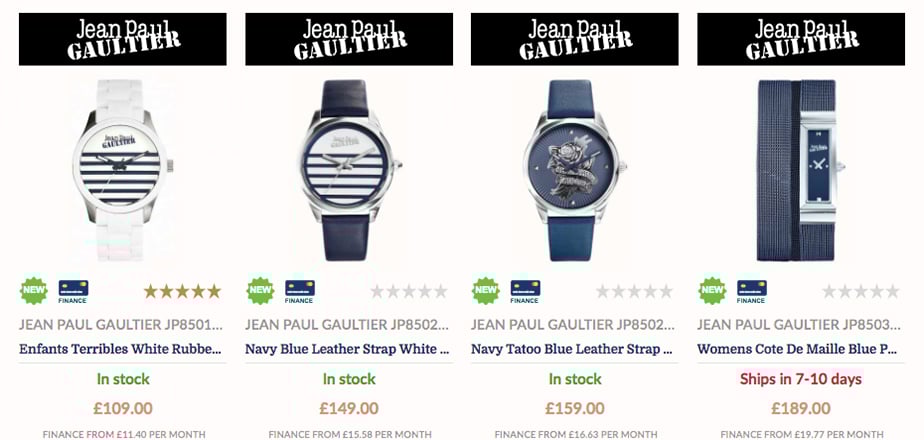This screenshot has width=924, height=440.
Task: Select the rose tattoo dial watch image
Action: click(574, 170)
